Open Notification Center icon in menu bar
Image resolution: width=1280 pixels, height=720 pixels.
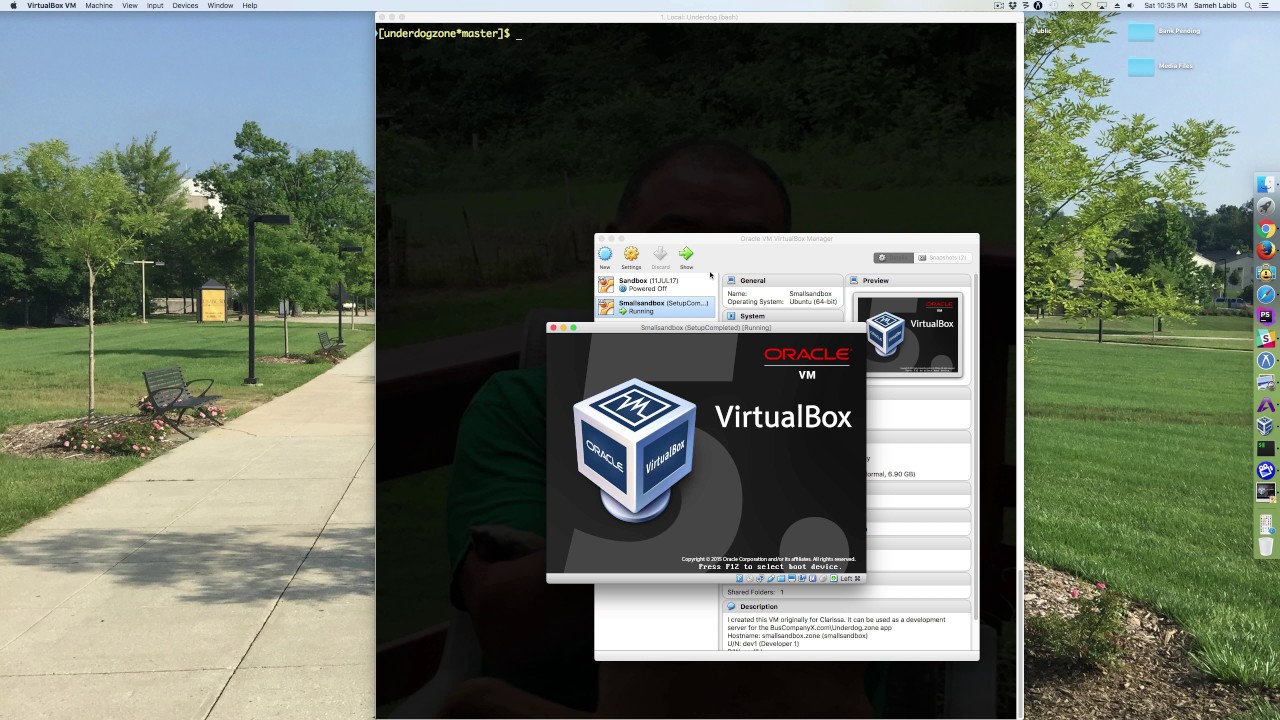[x=1264, y=5]
